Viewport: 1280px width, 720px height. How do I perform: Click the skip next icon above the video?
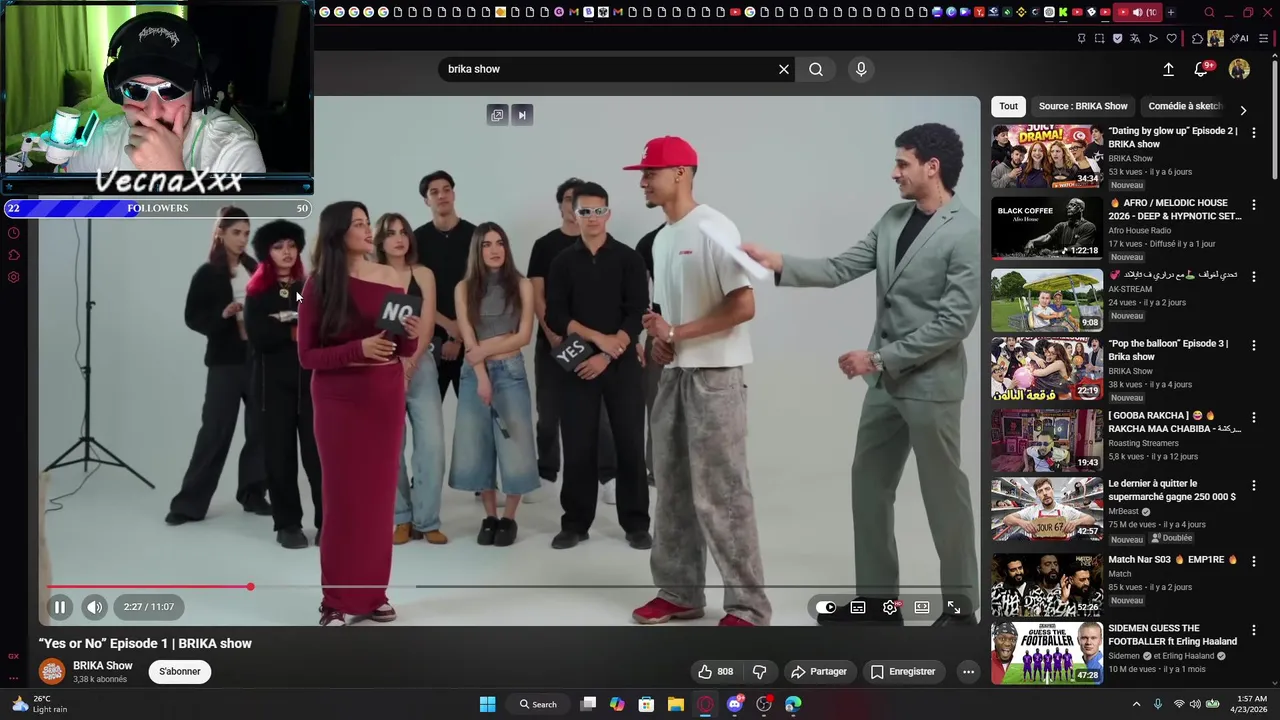coord(522,115)
